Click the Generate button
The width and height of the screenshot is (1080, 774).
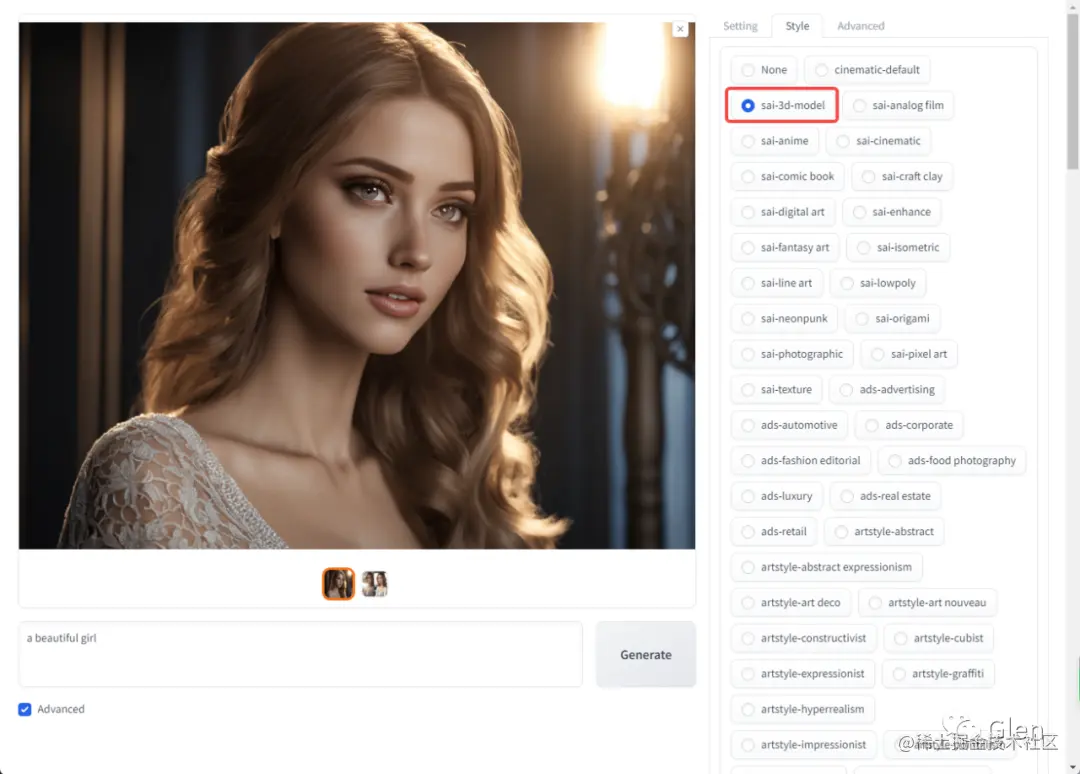(645, 655)
